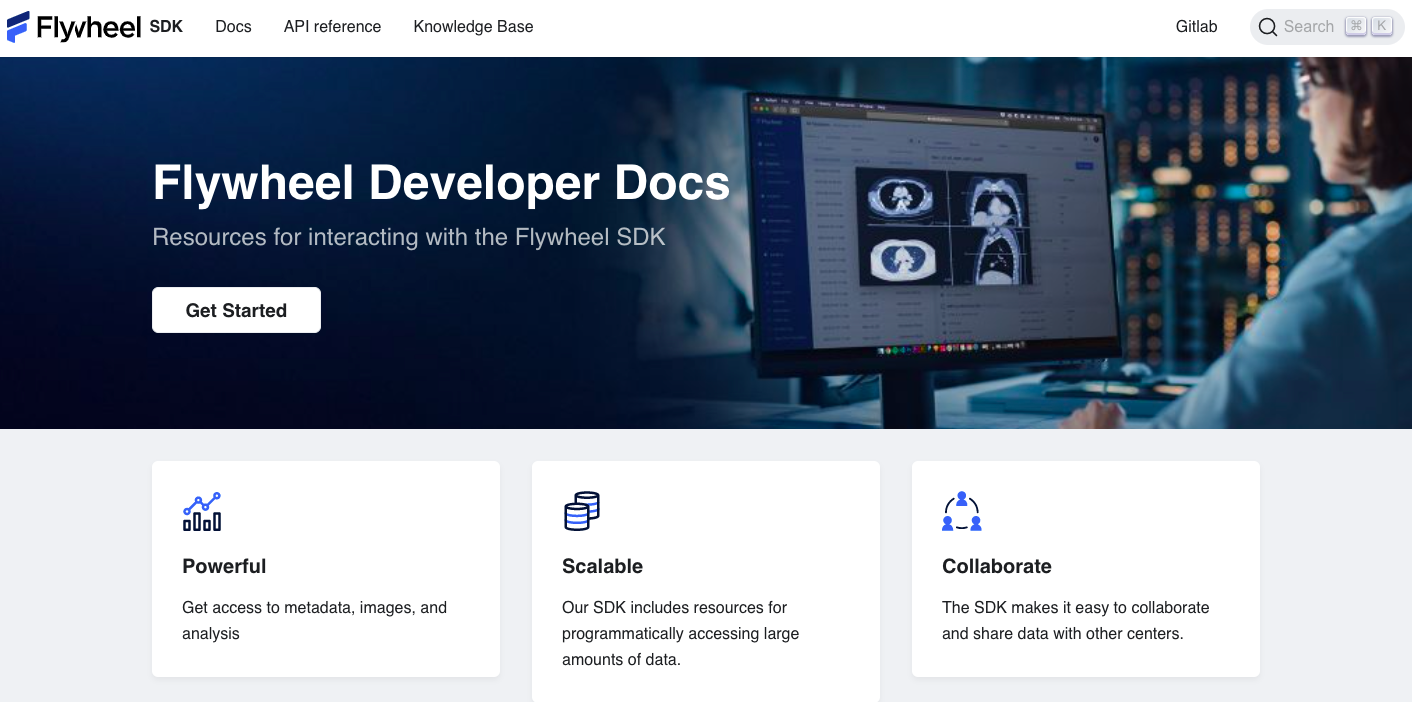The image size is (1412, 702).
Task: Open the Gitlab link
Action: (x=1196, y=27)
